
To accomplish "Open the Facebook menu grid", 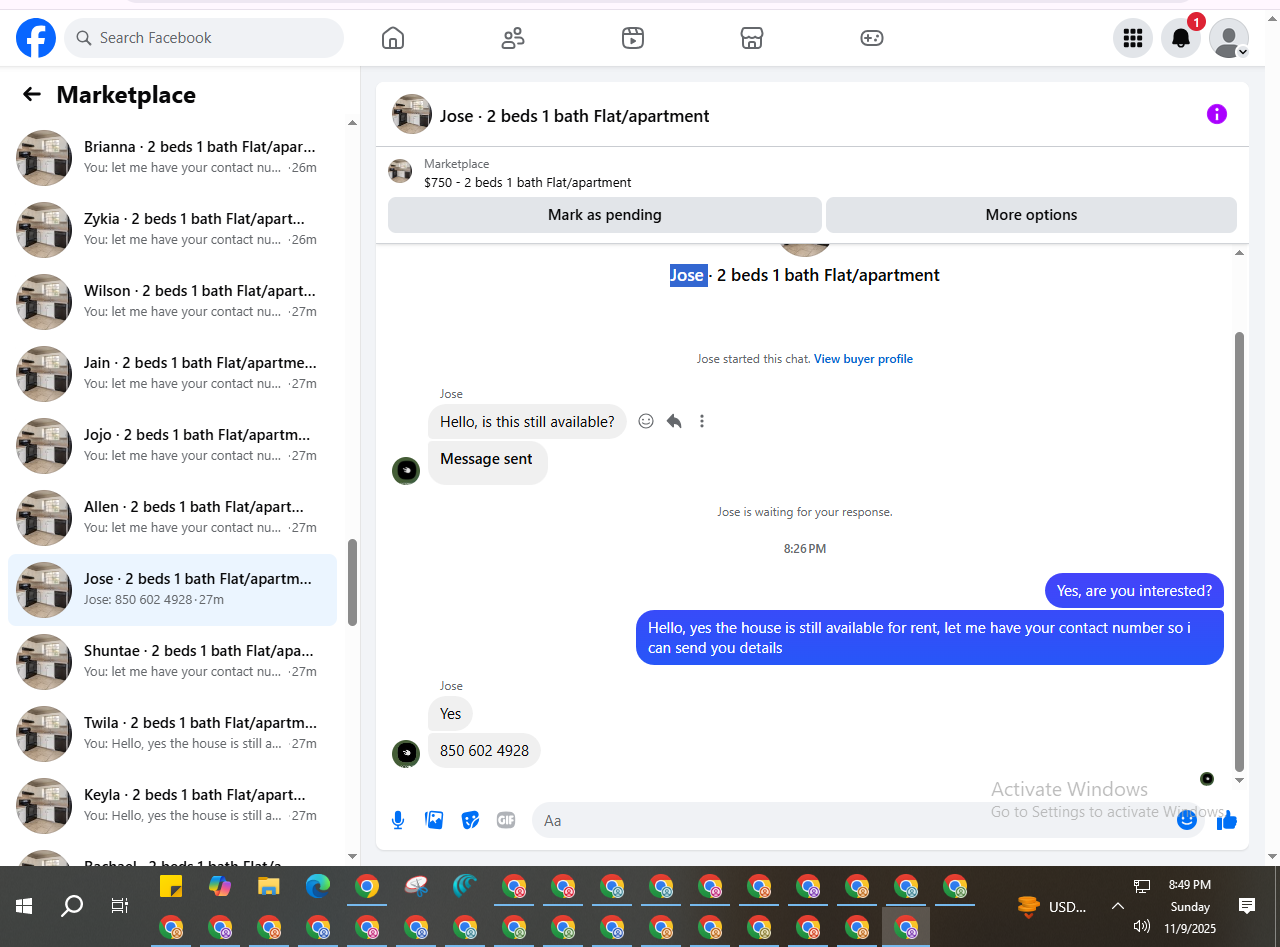I will [1133, 38].
